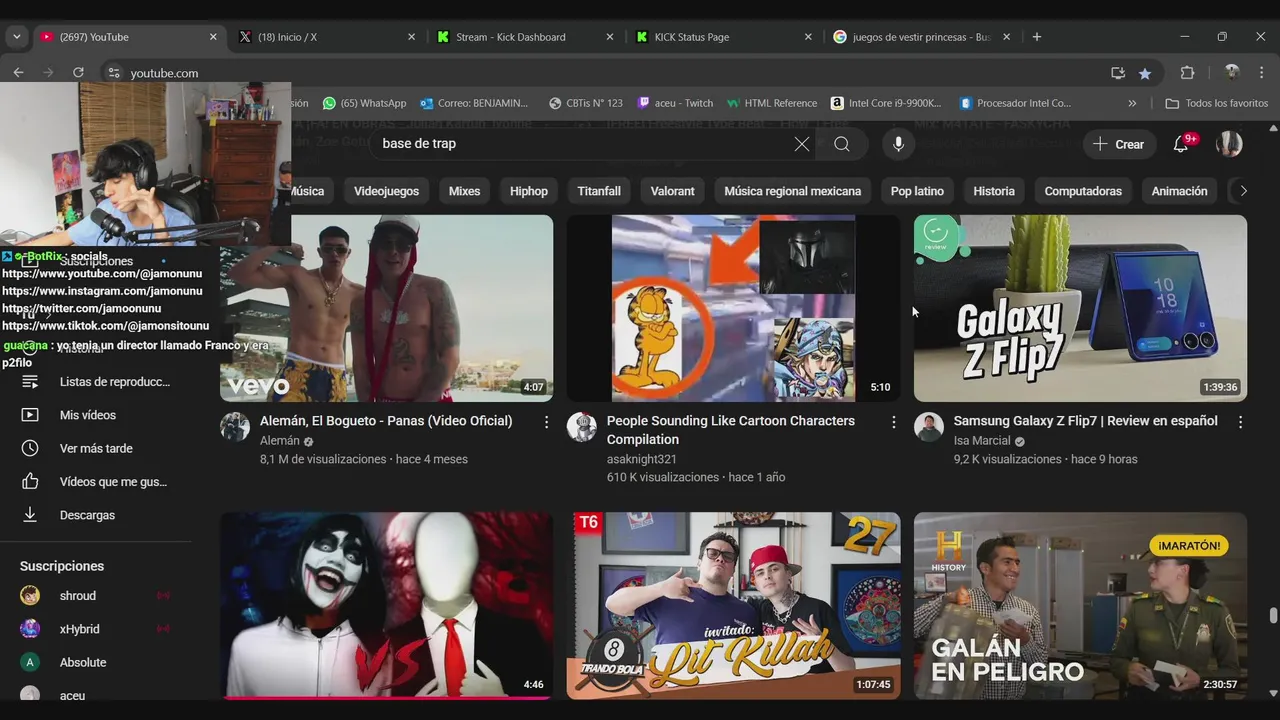Open WhatsApp bookmark
This screenshot has height=720, width=1280.
coord(364,103)
